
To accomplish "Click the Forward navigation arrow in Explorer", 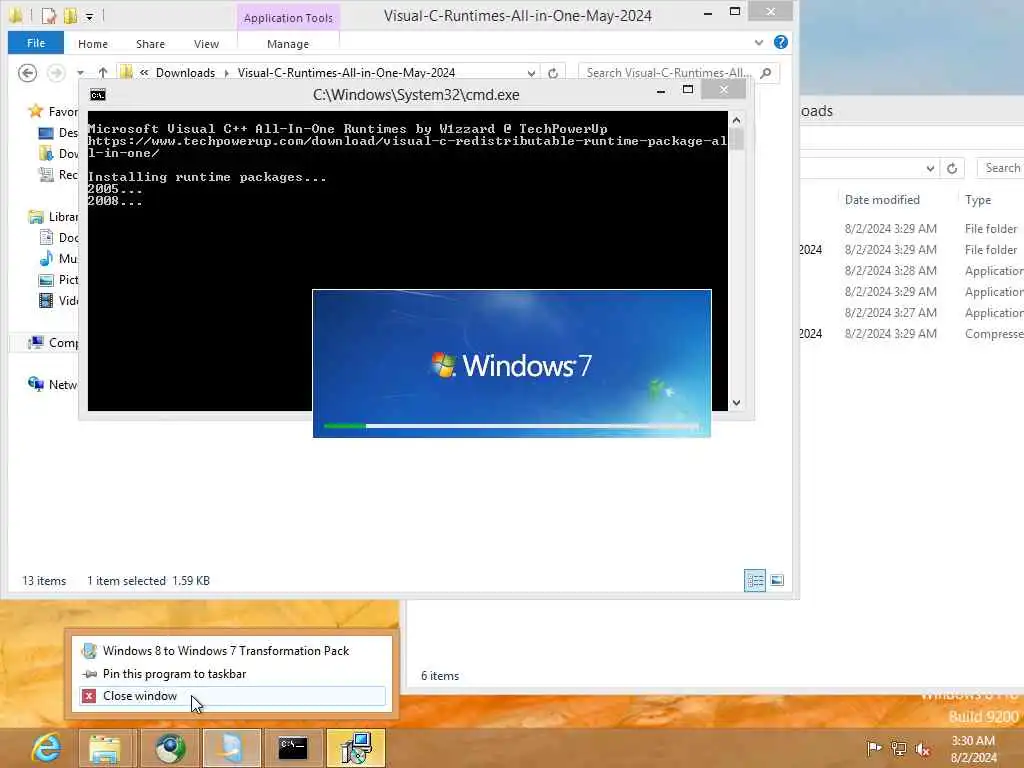I will click(x=56, y=72).
